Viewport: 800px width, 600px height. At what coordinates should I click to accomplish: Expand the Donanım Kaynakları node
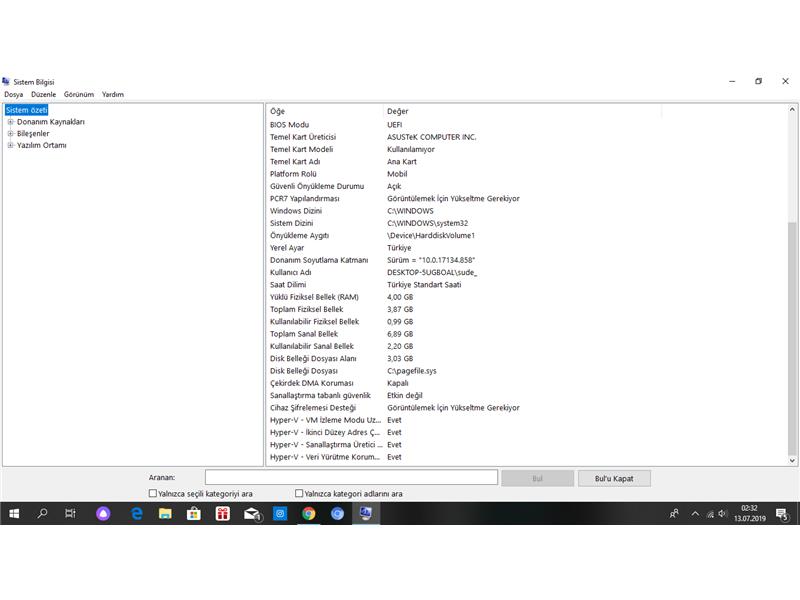[10, 122]
